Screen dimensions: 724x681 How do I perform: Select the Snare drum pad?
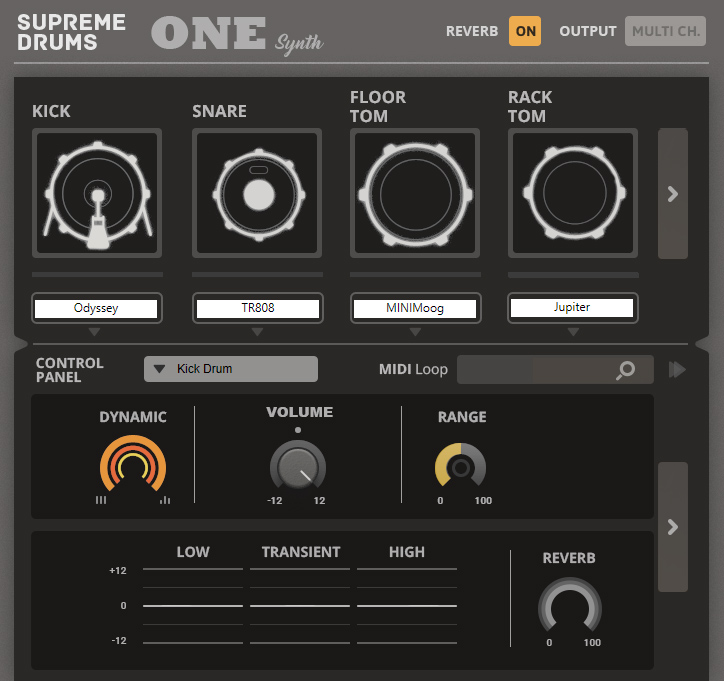[x=257, y=193]
